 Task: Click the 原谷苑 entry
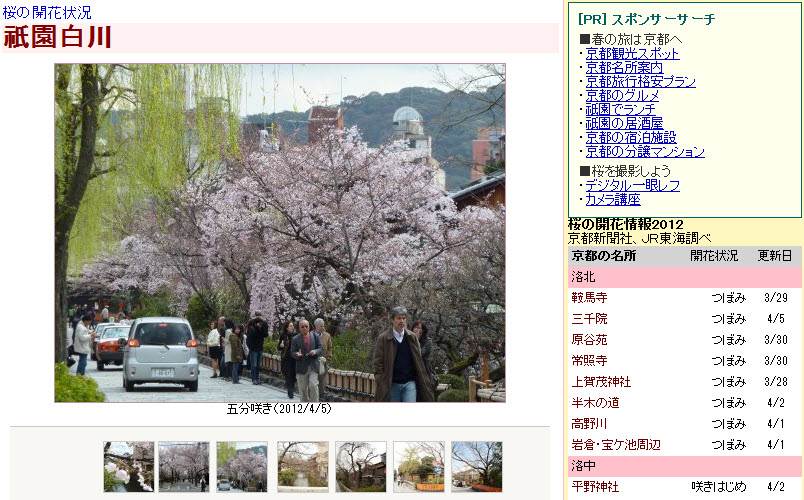click(590, 340)
